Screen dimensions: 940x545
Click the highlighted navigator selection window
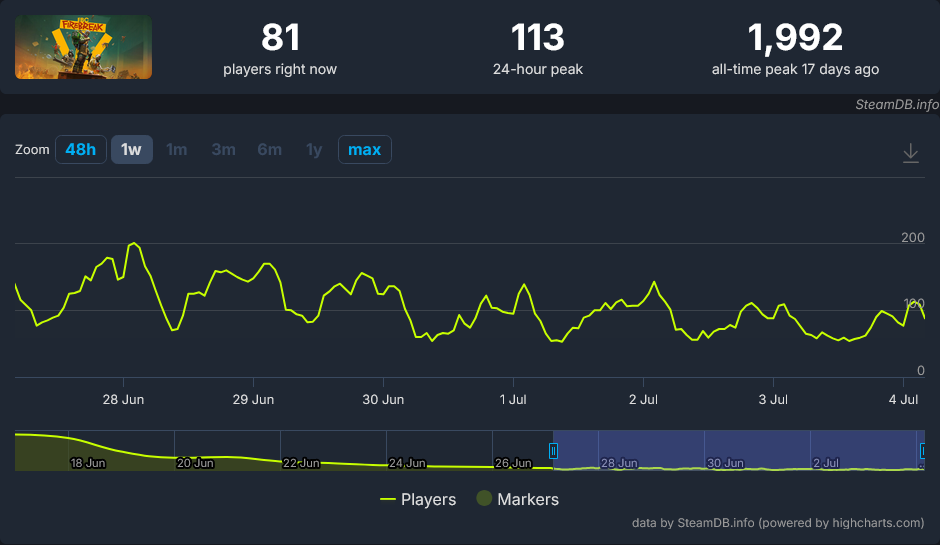click(x=739, y=450)
